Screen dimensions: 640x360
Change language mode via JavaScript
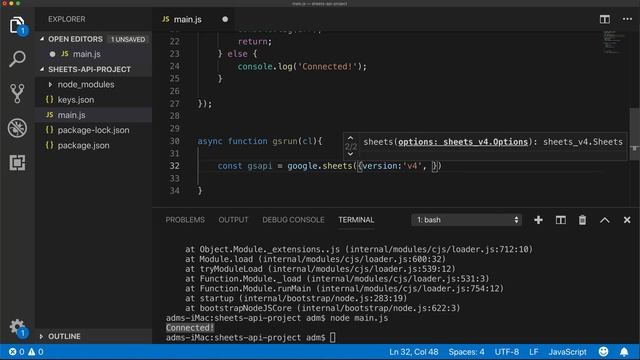tap(567, 351)
